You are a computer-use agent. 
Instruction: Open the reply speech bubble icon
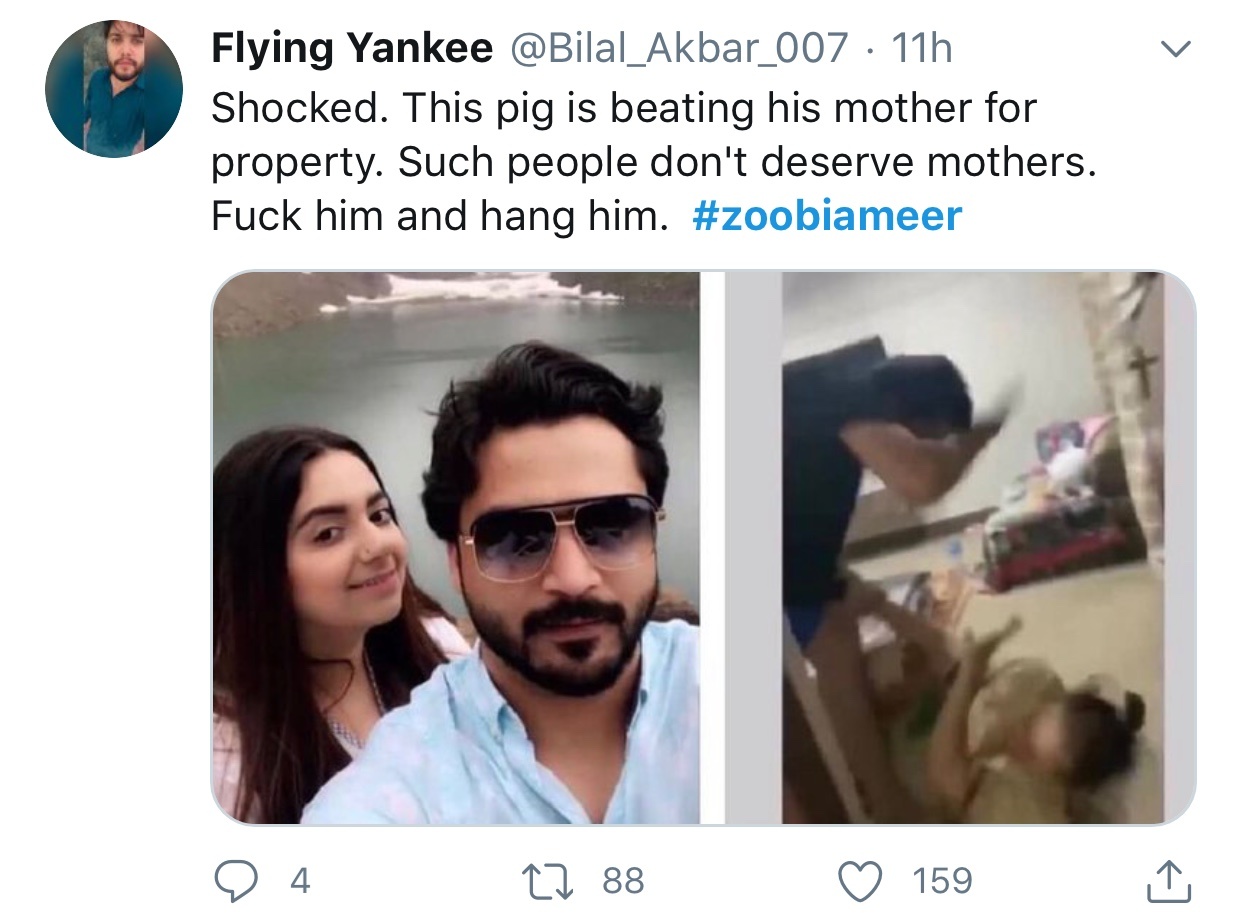click(238, 880)
